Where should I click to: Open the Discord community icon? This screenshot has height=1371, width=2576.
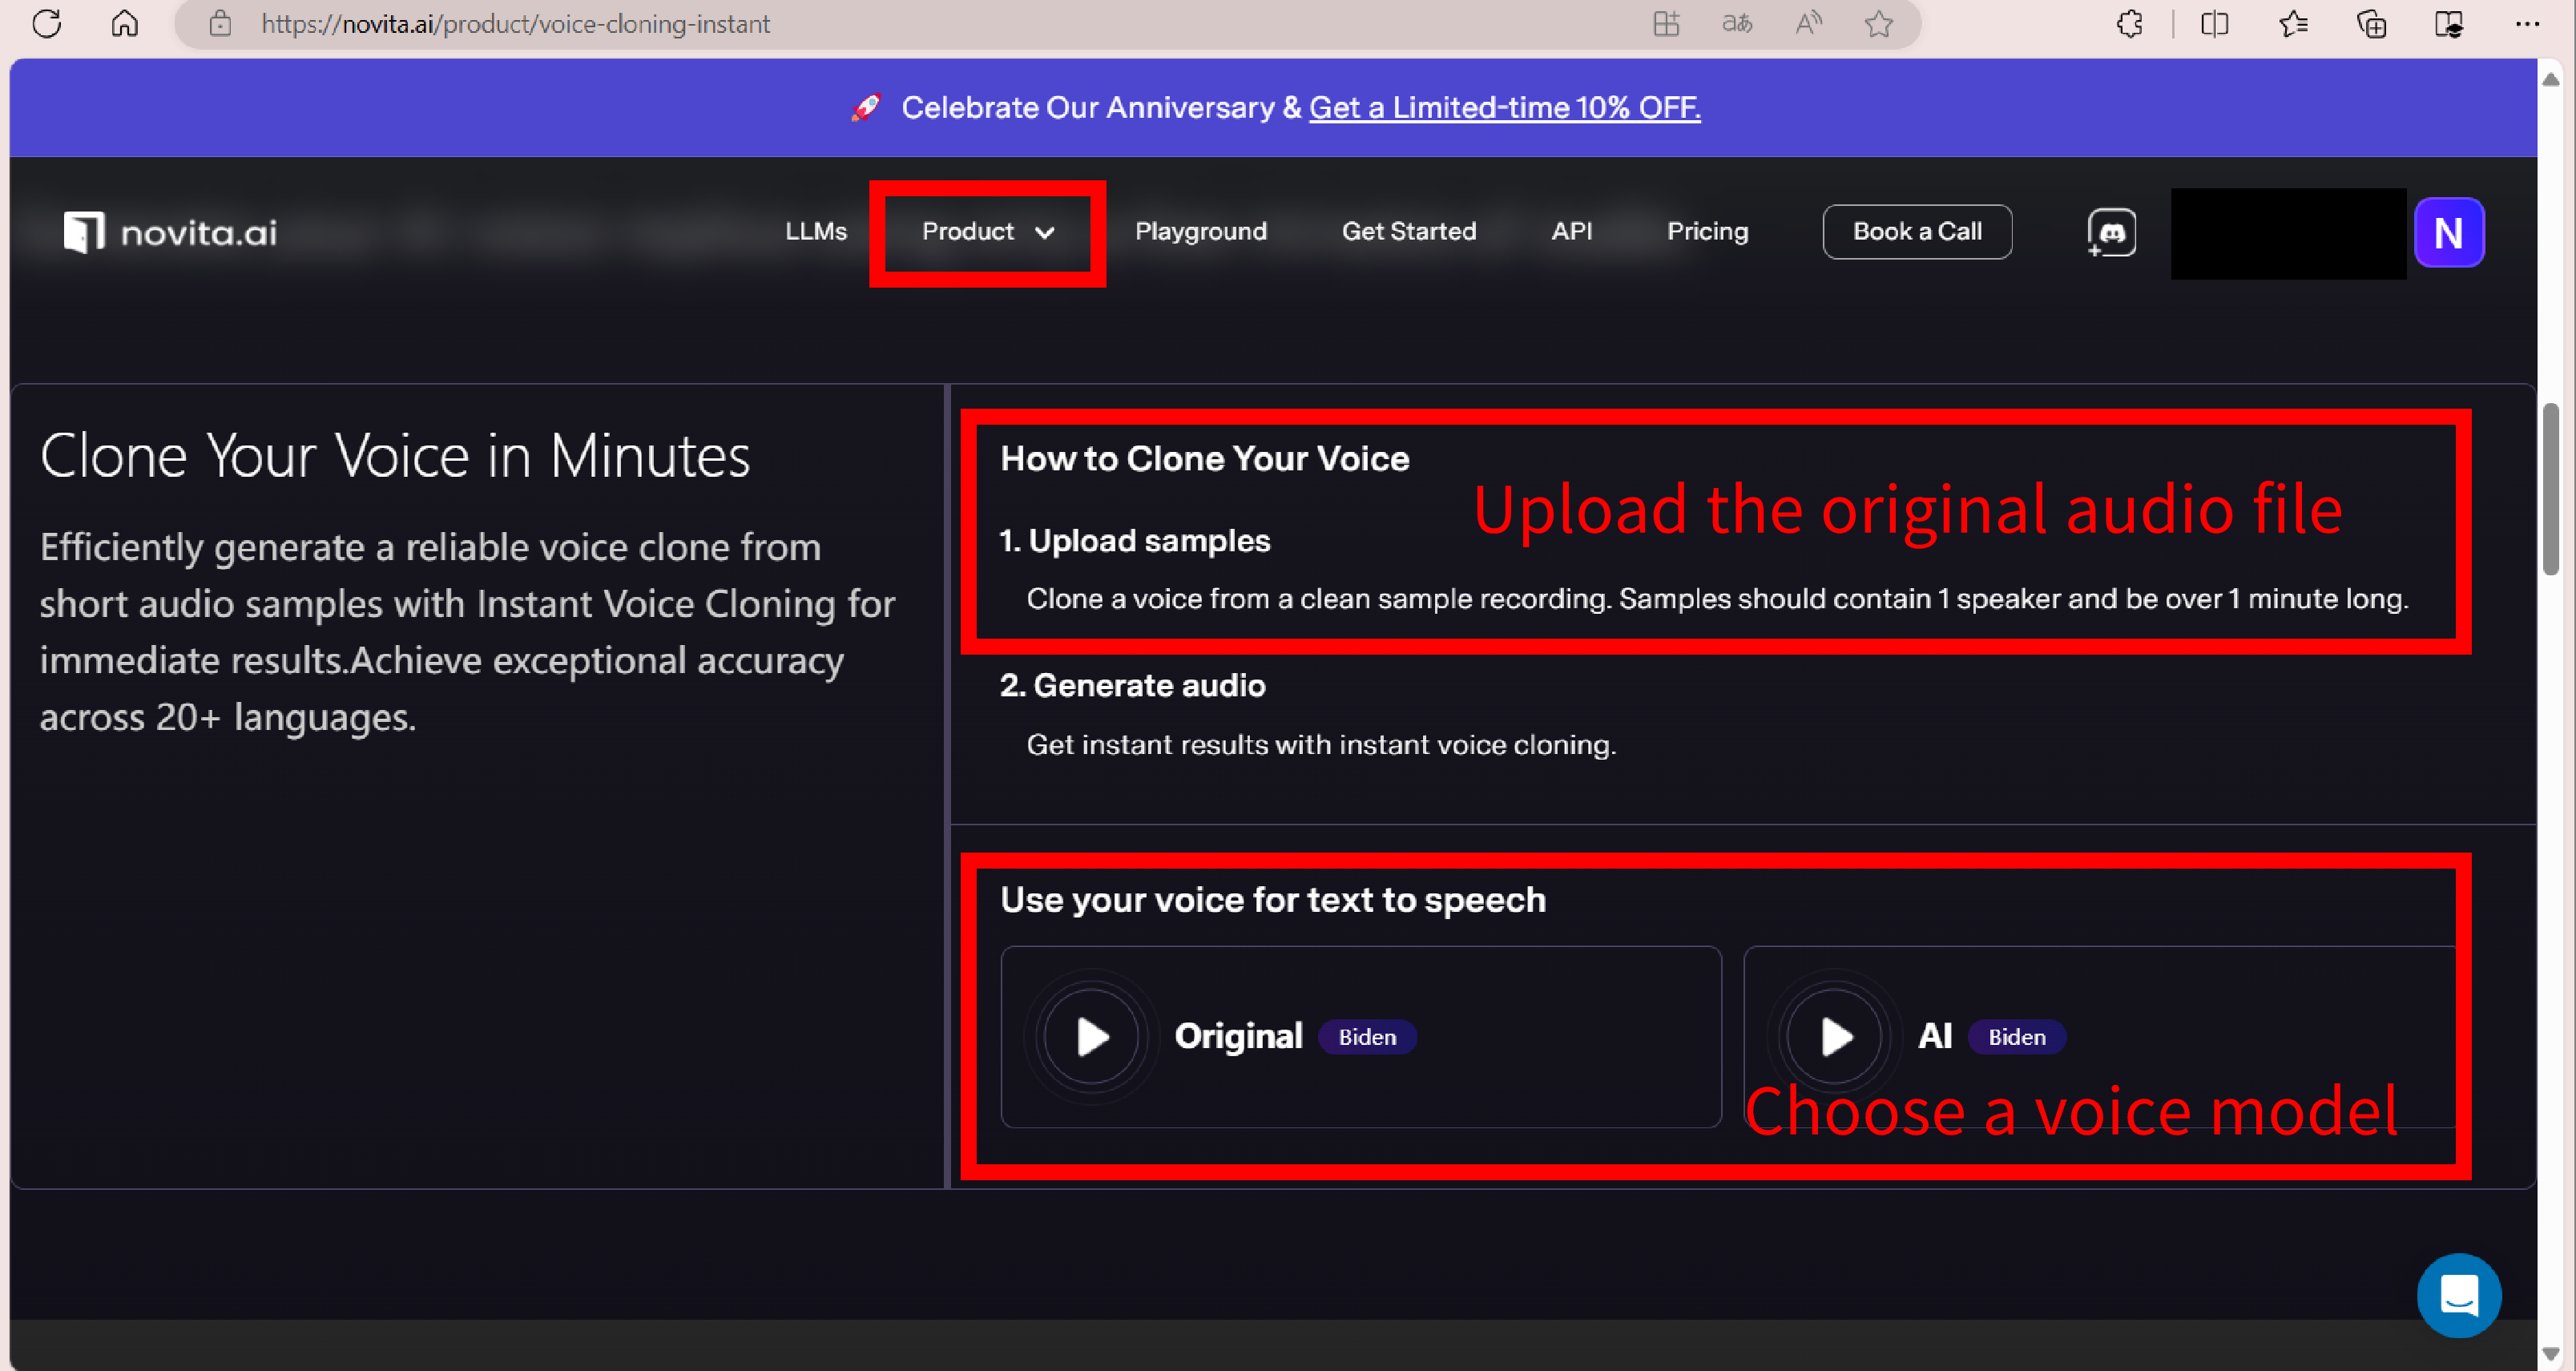[2111, 232]
